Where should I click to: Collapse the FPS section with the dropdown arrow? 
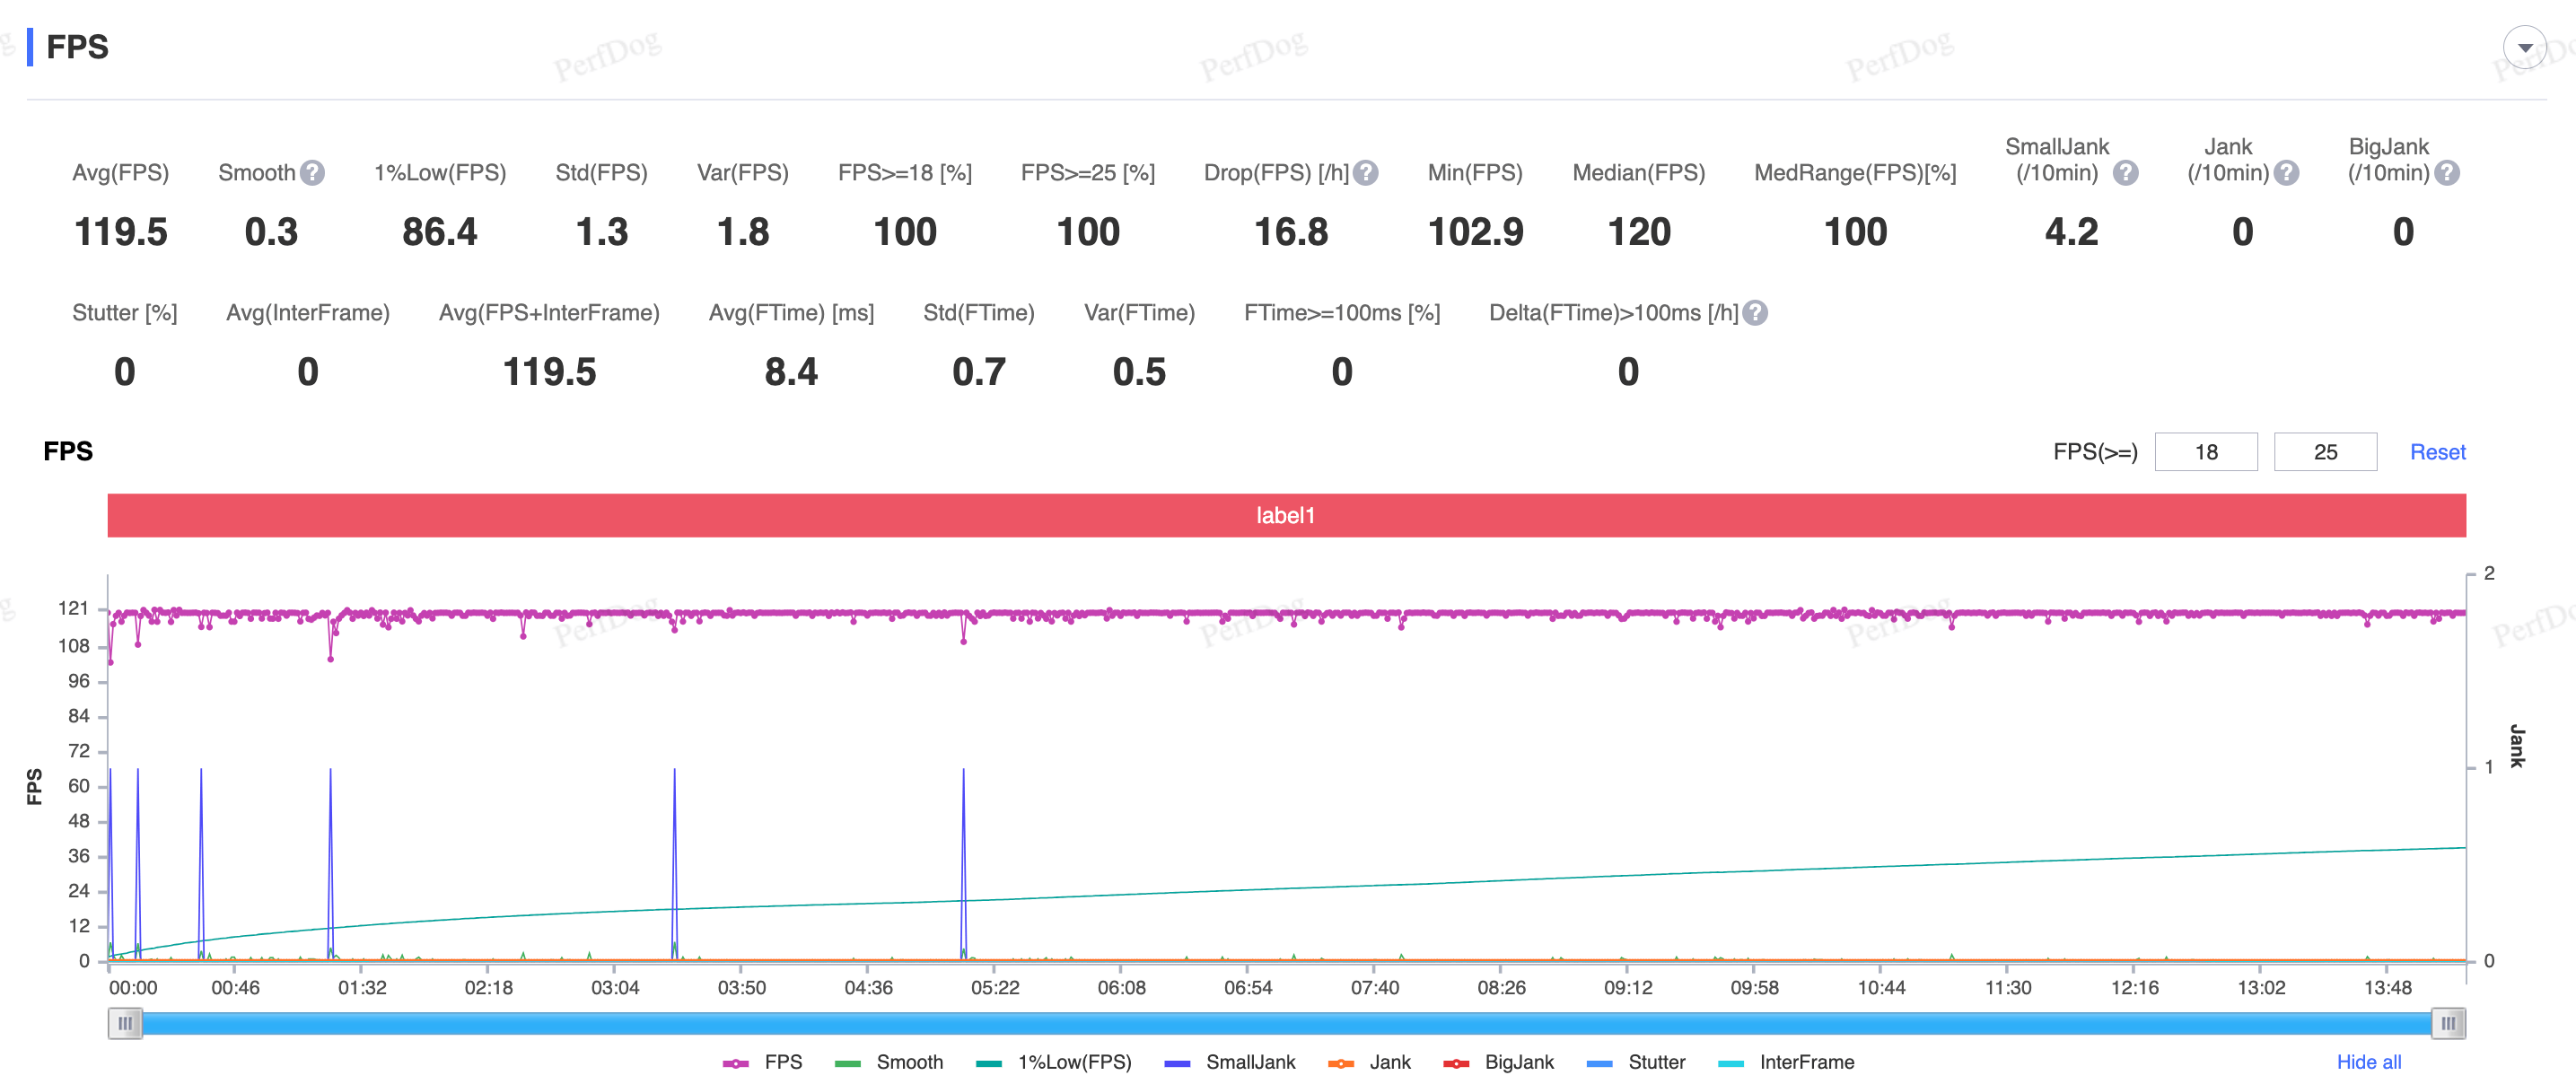coord(2524,47)
